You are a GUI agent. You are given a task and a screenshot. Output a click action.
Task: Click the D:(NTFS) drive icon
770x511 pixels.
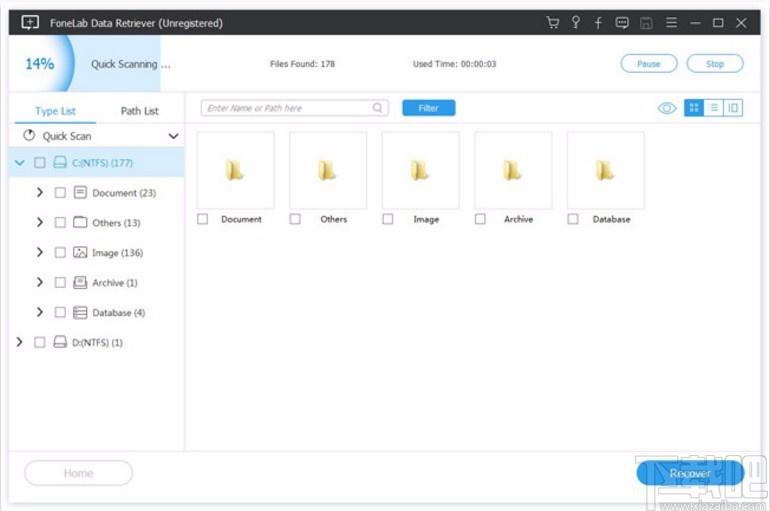tap(60, 342)
